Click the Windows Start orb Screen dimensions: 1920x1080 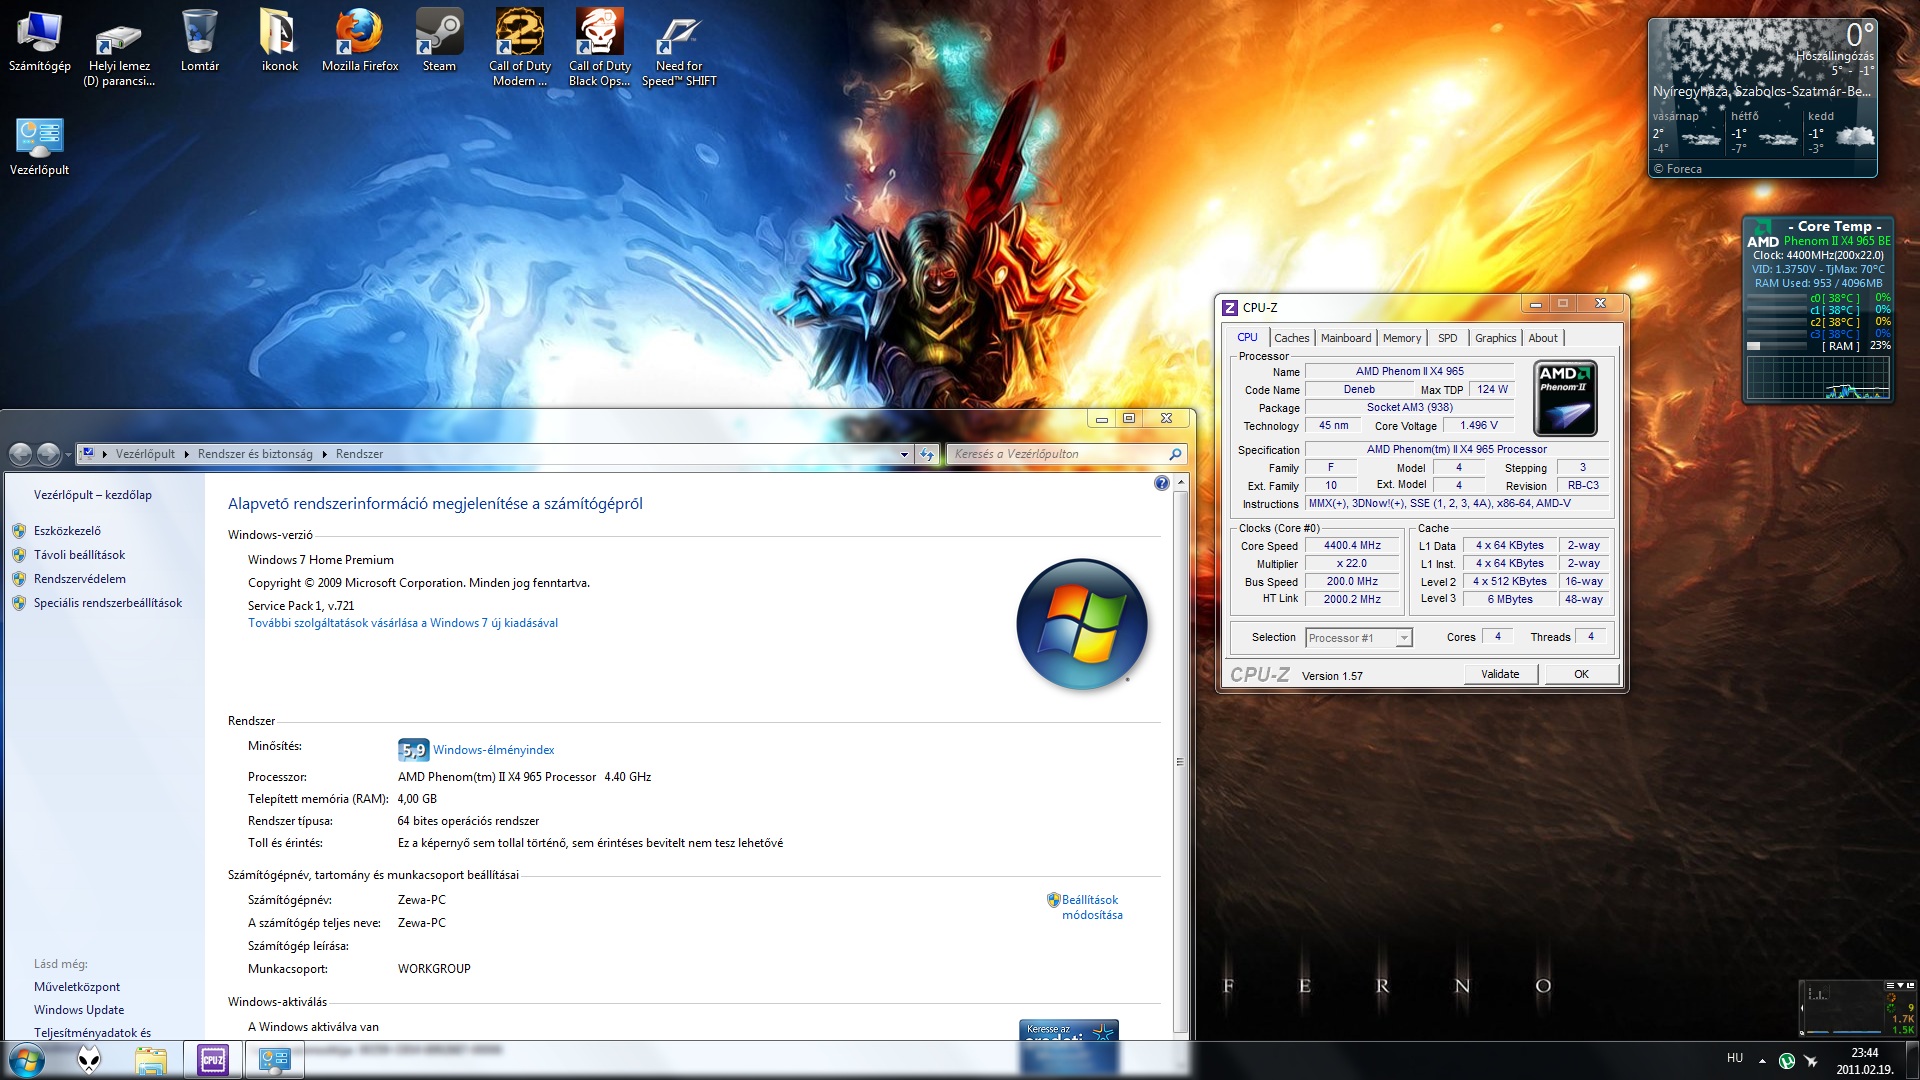coord(27,1059)
